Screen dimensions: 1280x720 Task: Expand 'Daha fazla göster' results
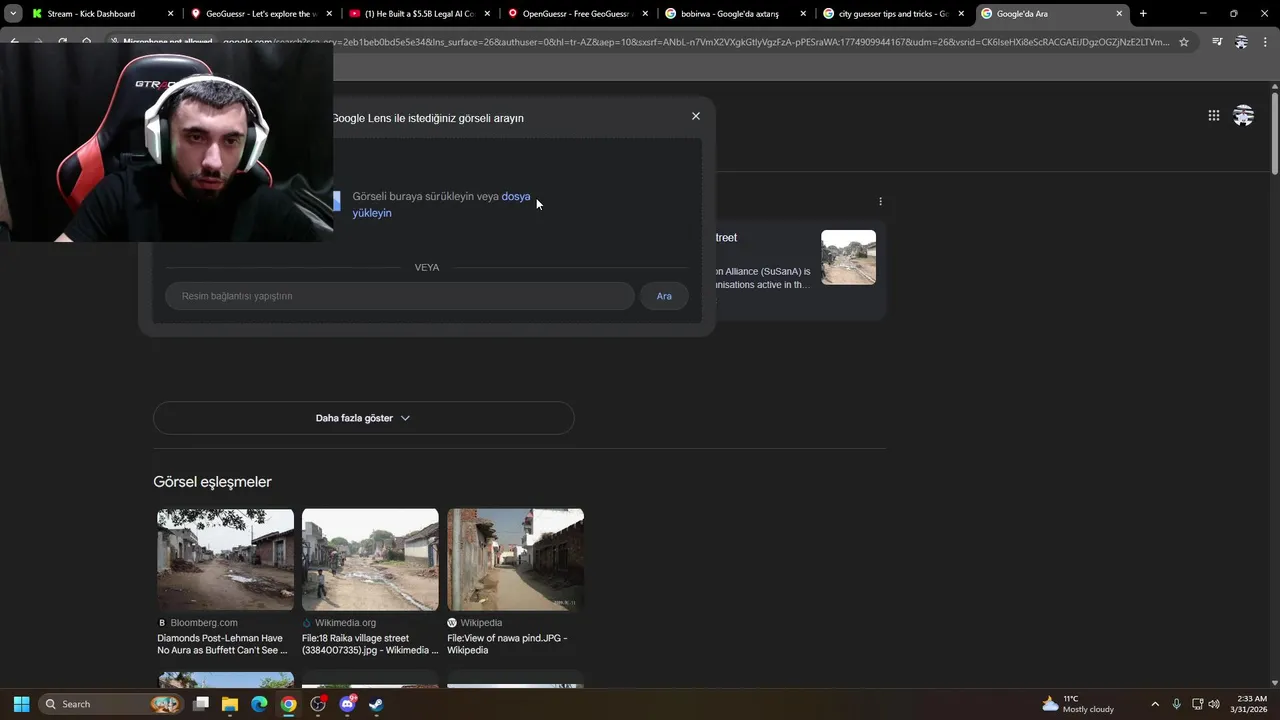(x=363, y=418)
